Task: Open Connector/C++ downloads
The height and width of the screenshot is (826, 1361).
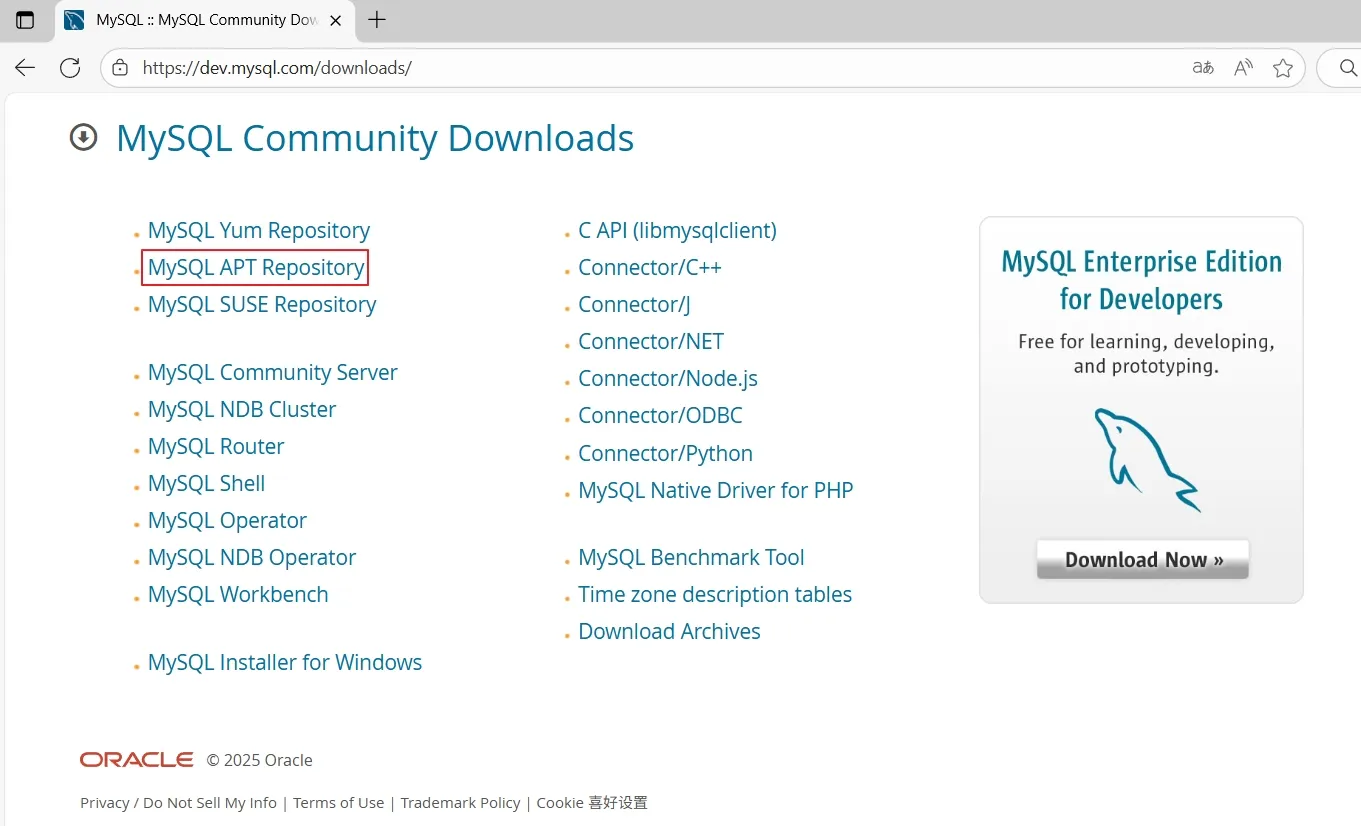Action: coord(650,268)
